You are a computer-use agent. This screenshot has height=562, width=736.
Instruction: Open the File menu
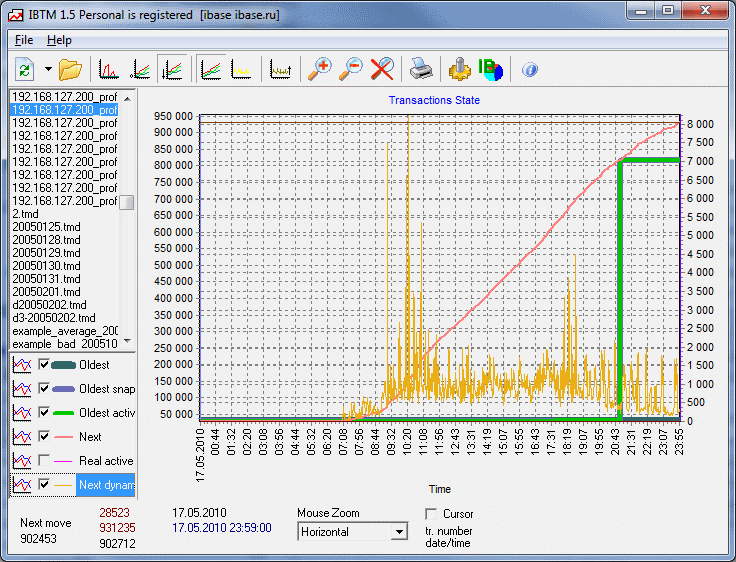tap(24, 40)
